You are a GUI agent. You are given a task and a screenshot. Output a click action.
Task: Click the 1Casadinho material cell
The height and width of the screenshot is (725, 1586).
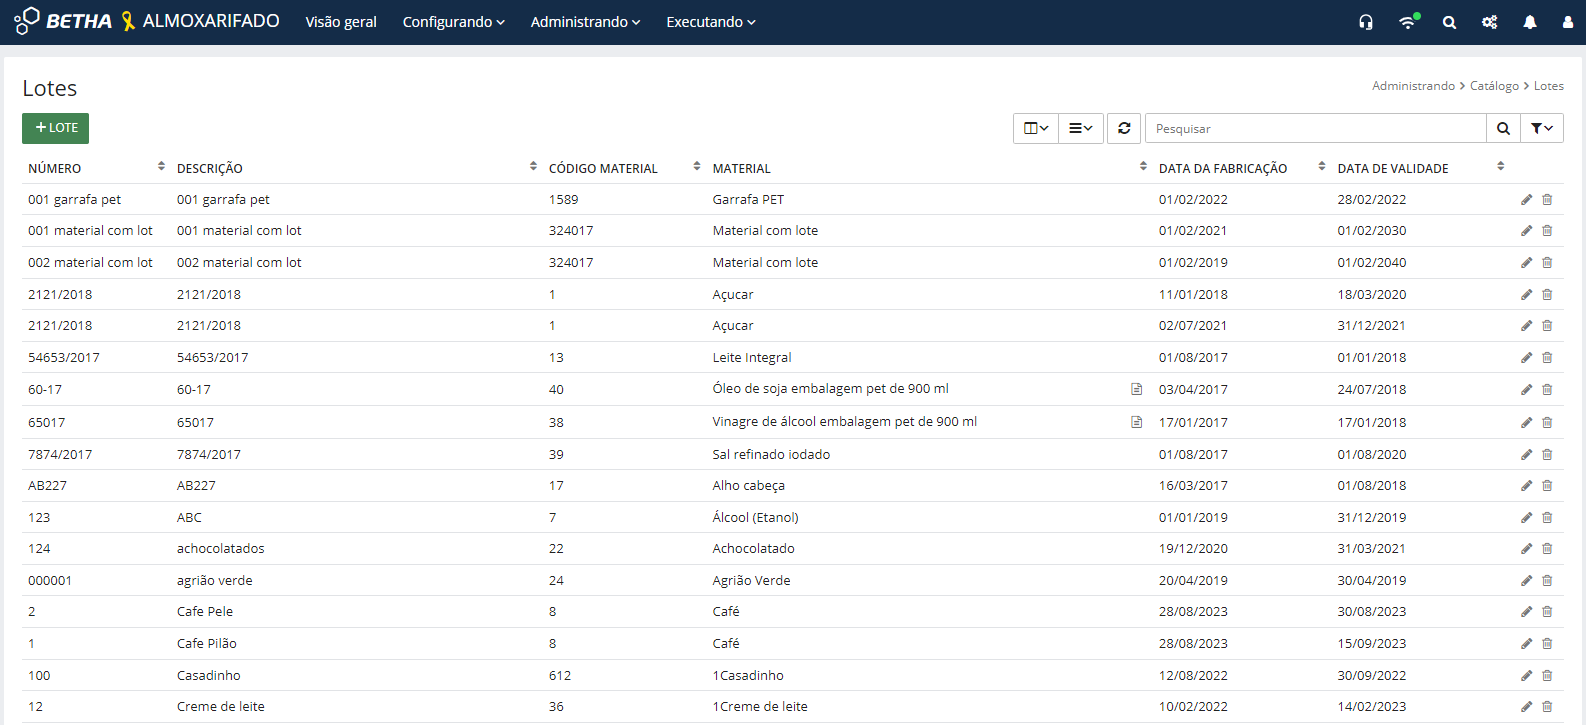pos(748,676)
